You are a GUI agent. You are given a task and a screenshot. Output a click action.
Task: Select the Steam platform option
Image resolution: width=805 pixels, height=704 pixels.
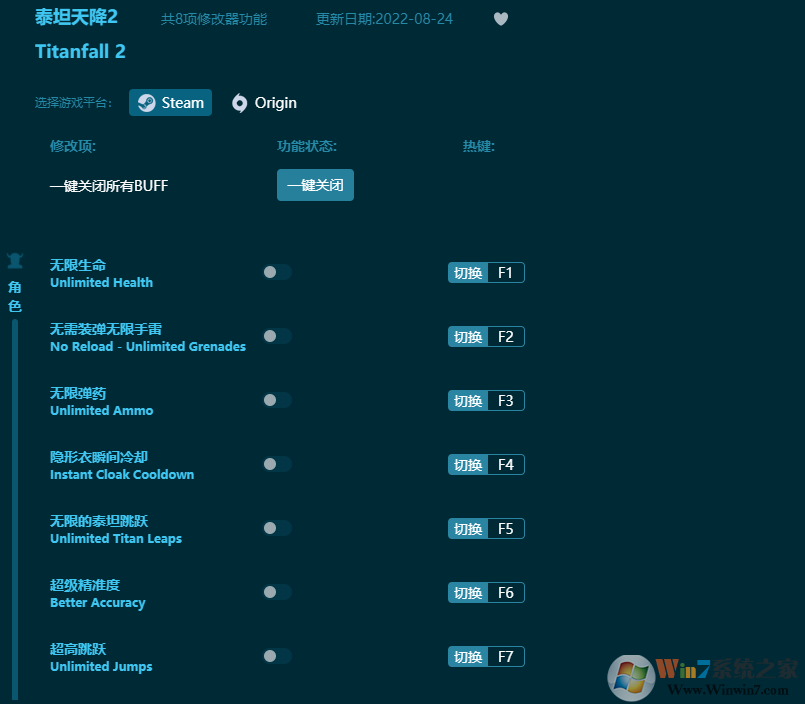(x=170, y=102)
